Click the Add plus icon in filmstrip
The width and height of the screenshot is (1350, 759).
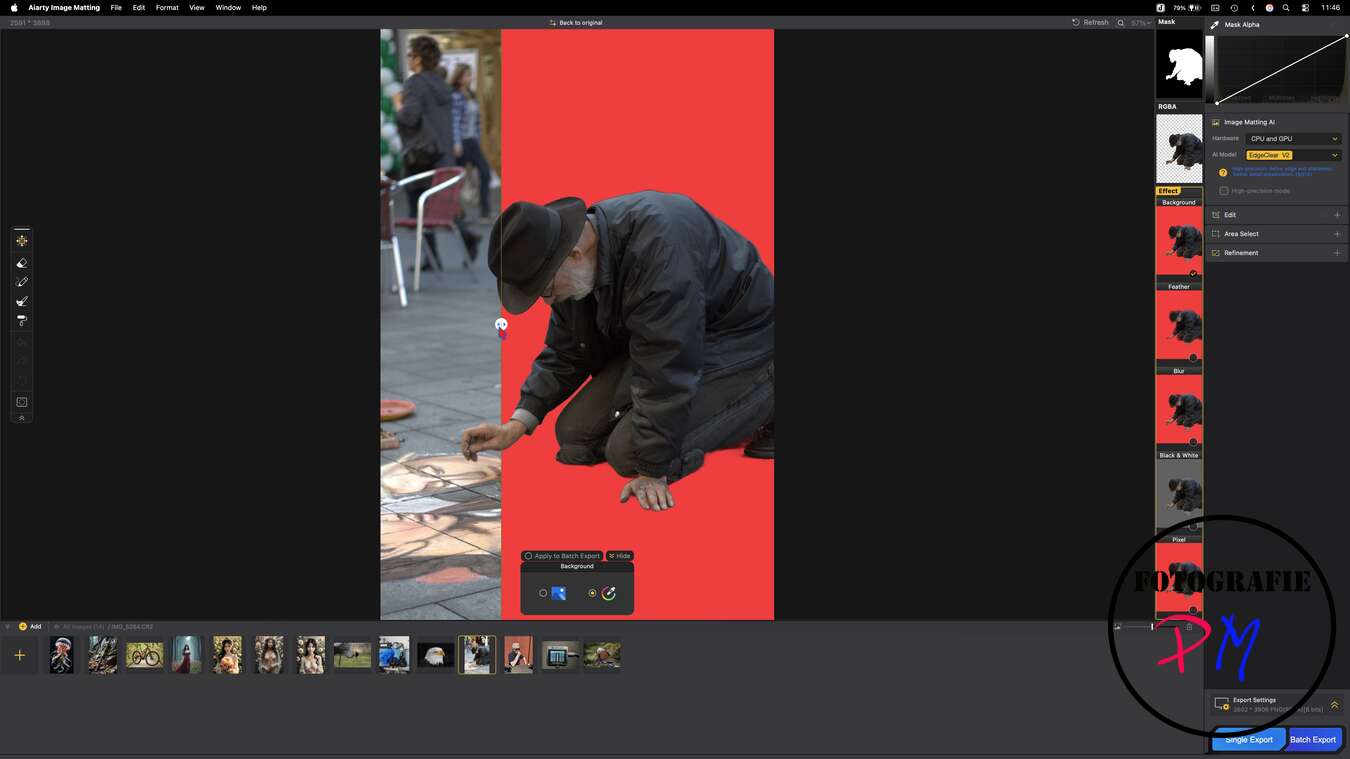point(19,655)
